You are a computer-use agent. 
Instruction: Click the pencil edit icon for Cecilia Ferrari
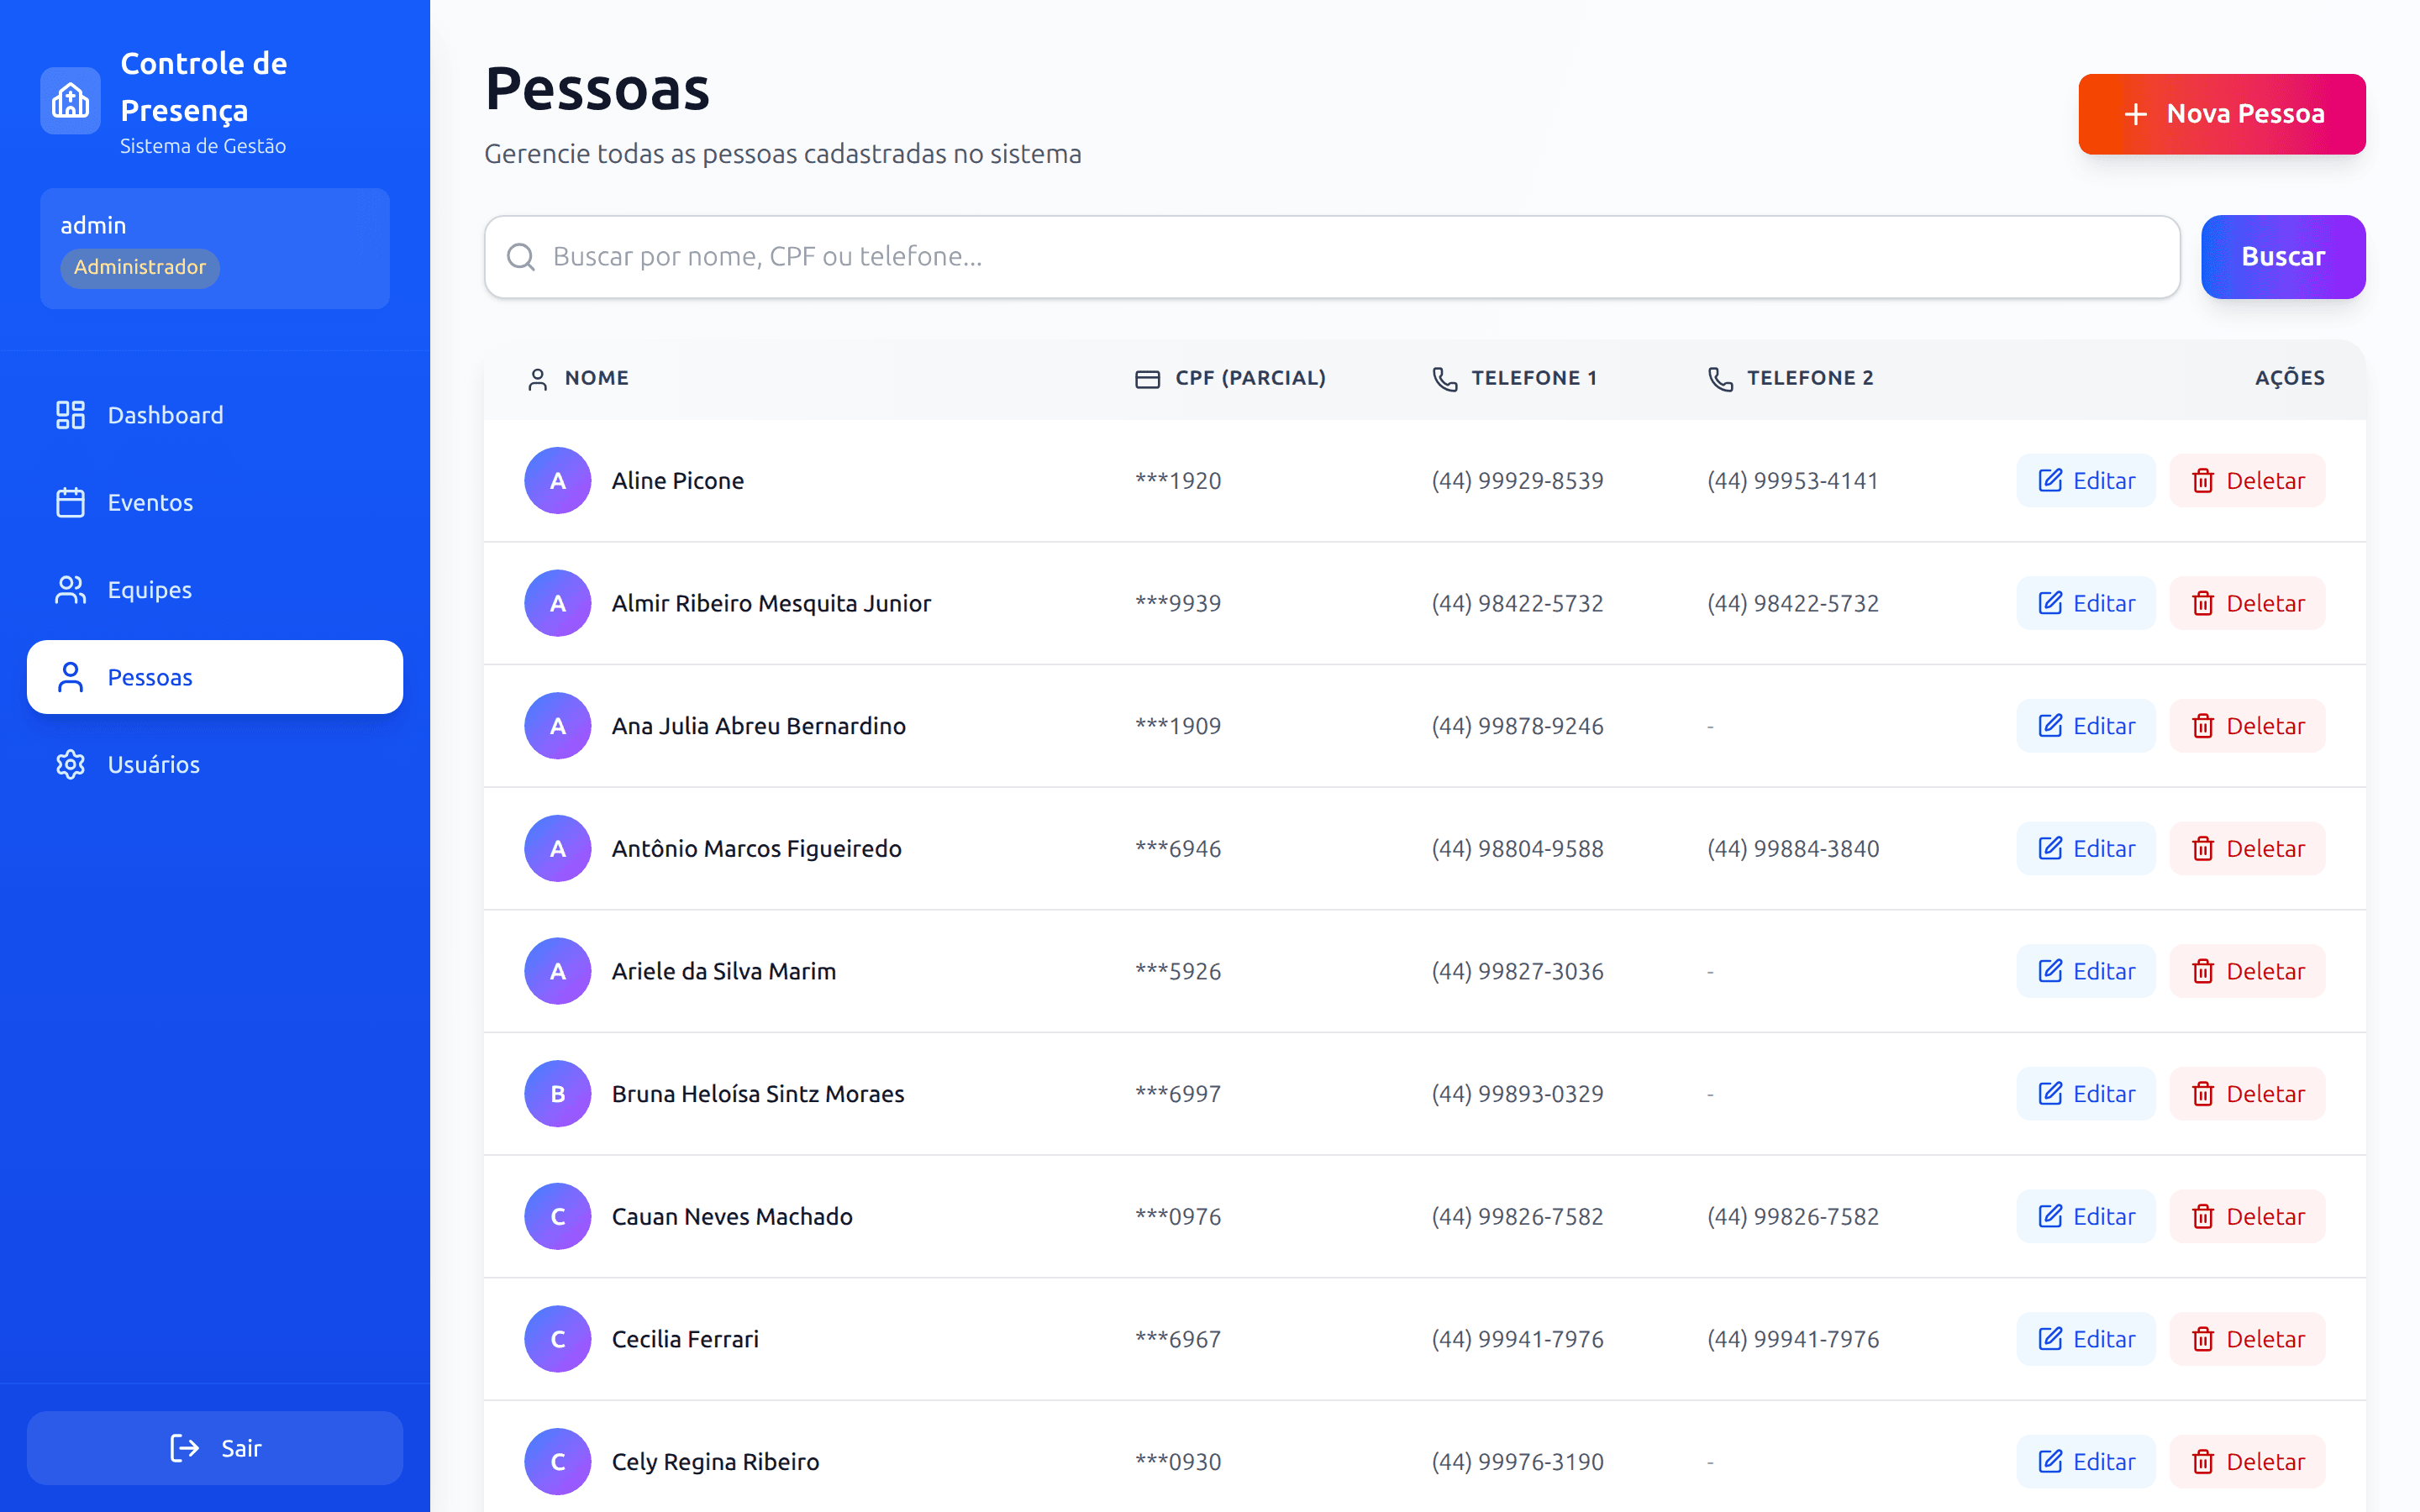(x=2050, y=1339)
